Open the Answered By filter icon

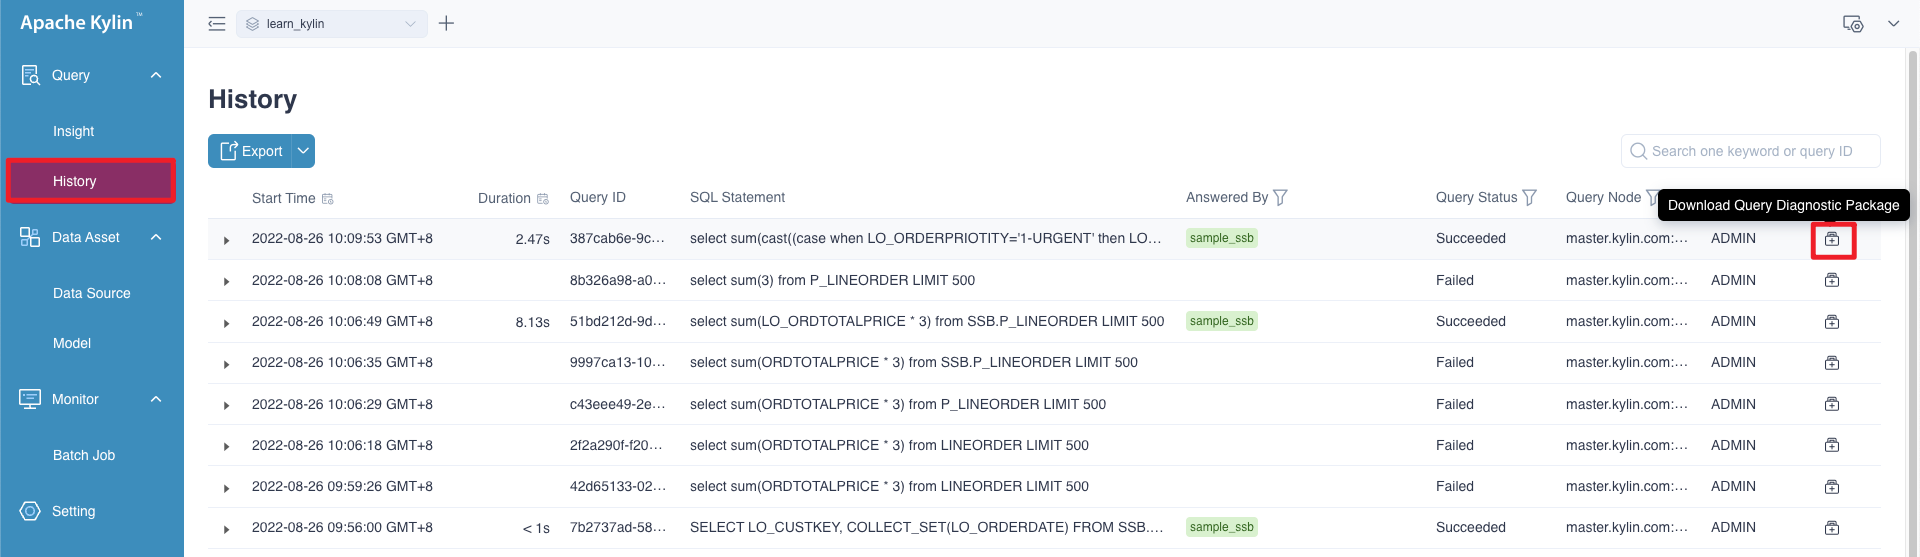1280,198
